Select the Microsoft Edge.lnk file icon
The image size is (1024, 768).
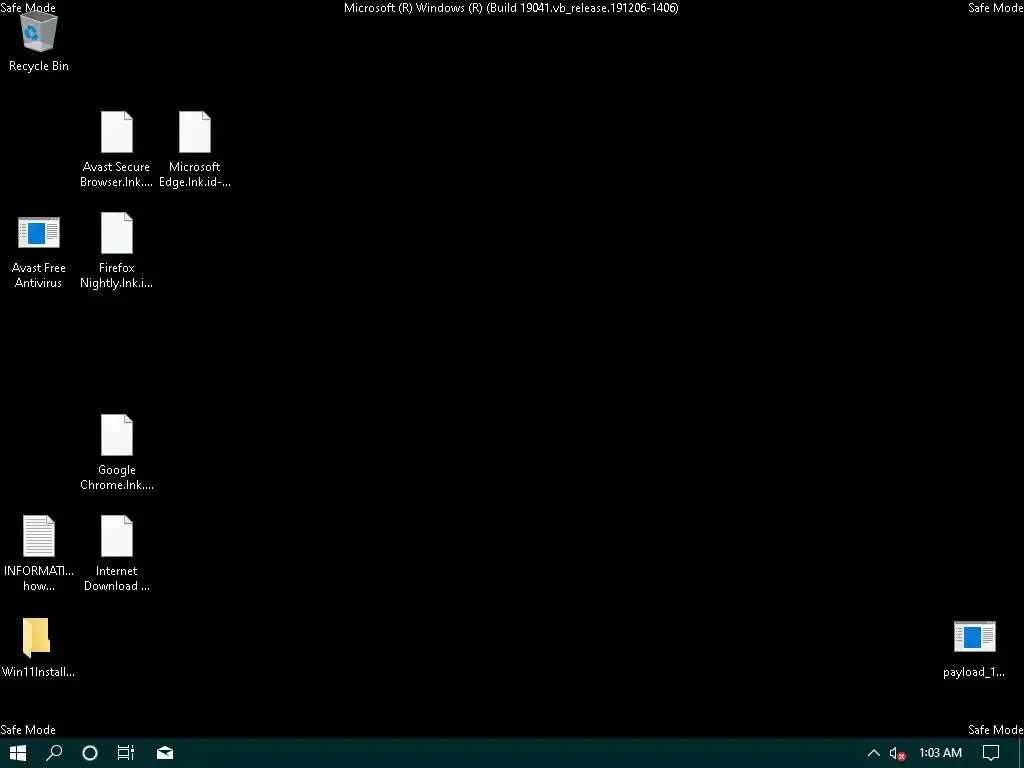point(195,132)
